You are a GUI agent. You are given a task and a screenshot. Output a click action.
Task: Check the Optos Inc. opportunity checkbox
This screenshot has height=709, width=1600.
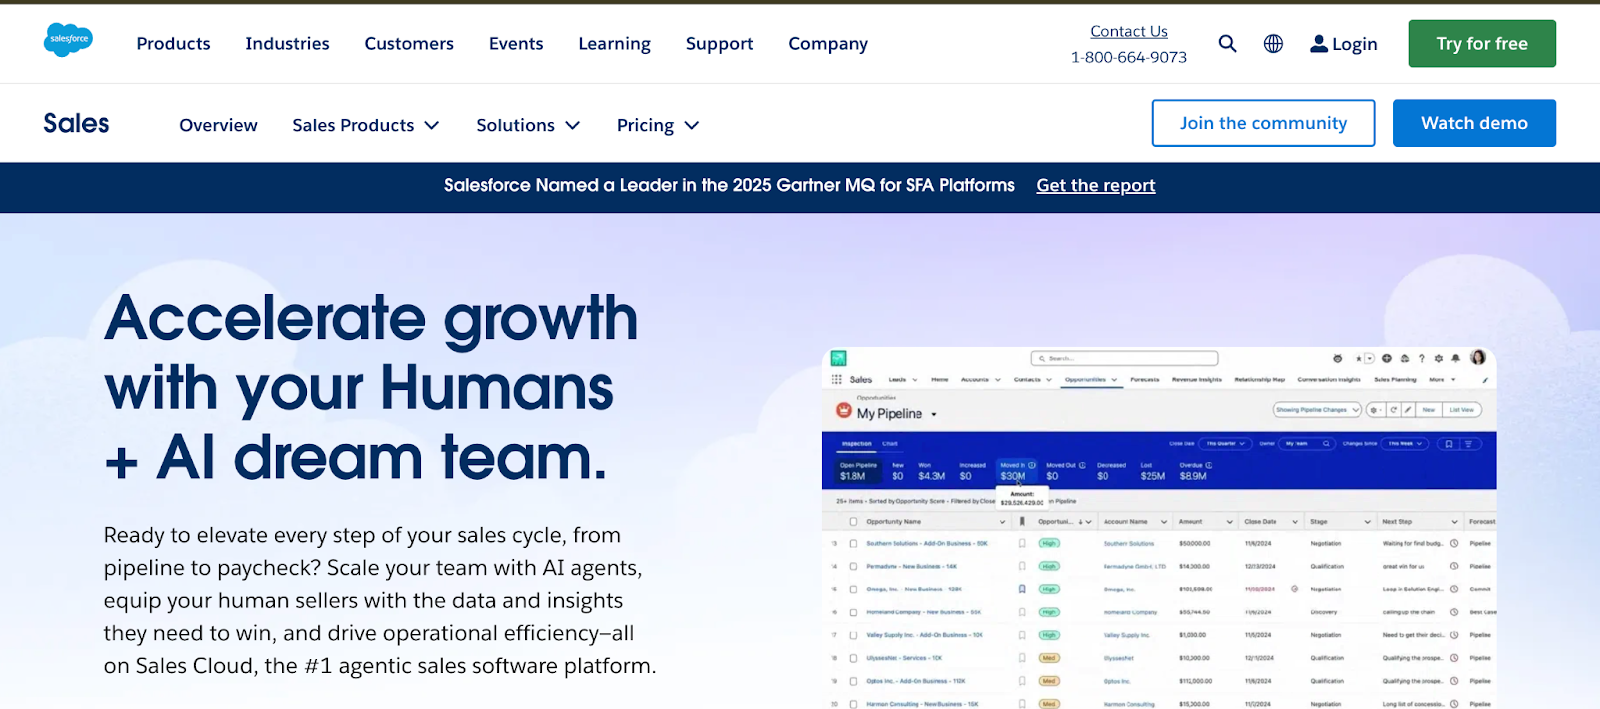(853, 681)
